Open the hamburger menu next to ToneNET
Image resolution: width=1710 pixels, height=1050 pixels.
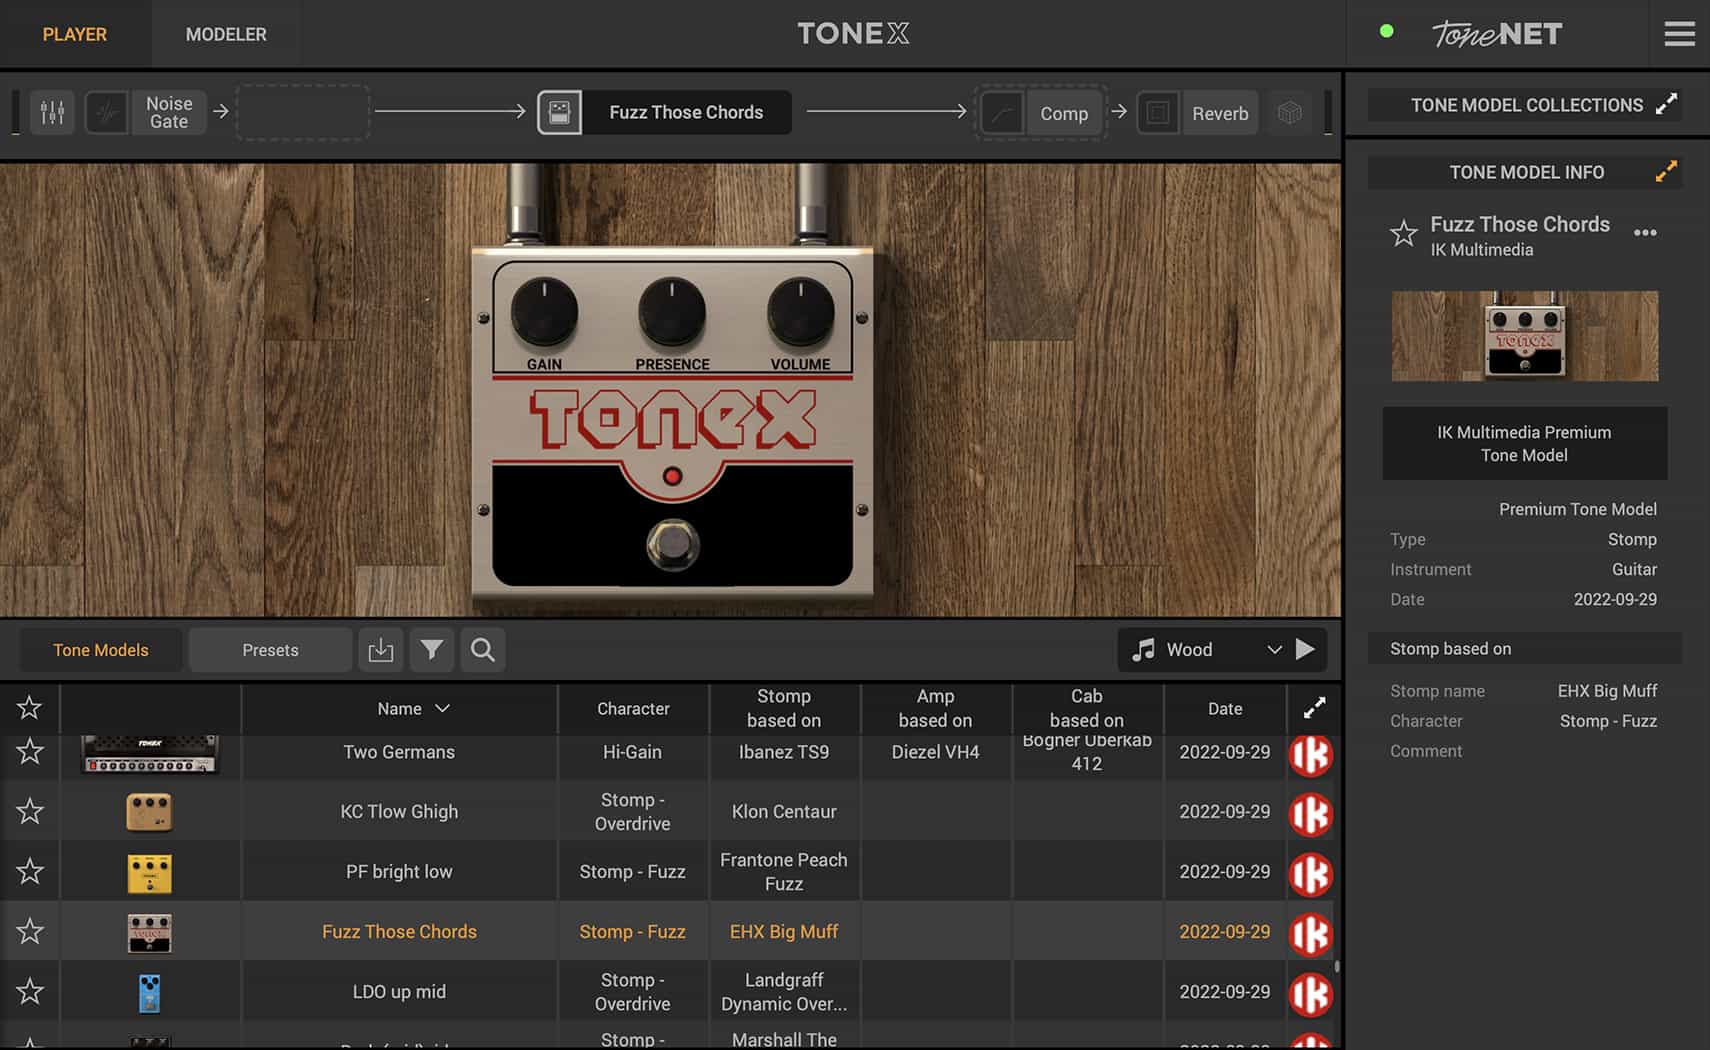(1679, 33)
